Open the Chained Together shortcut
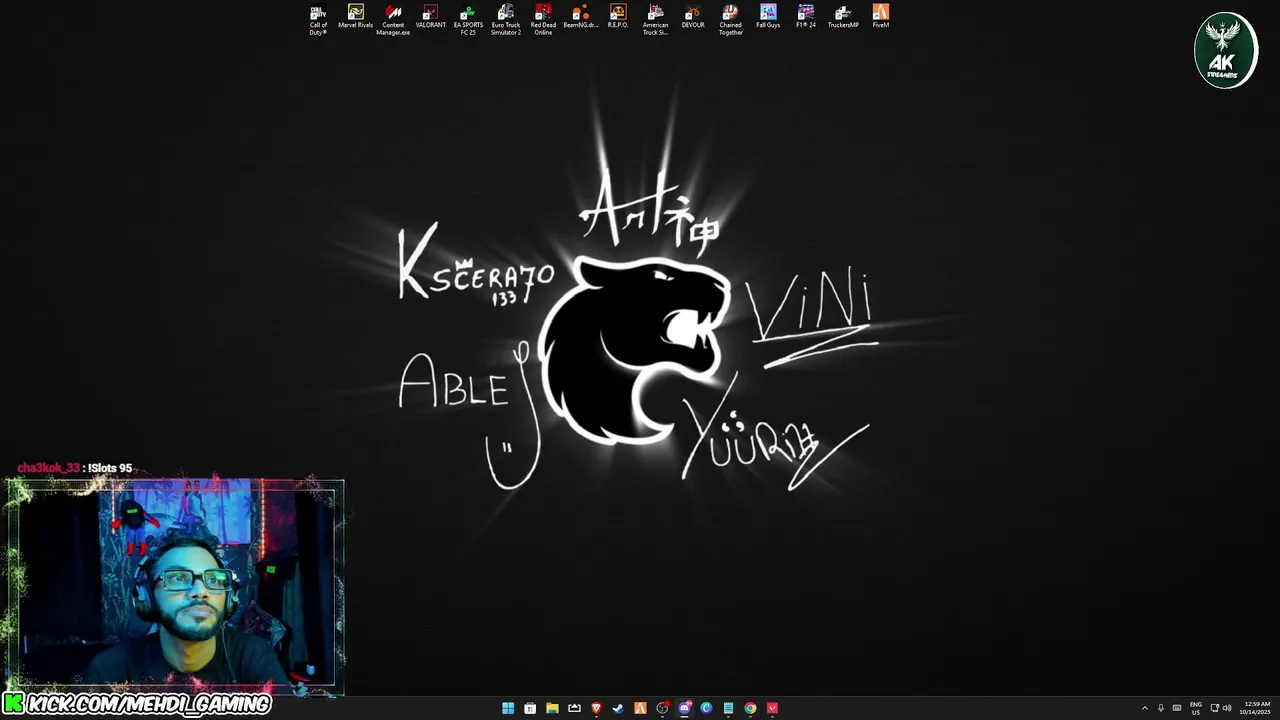 click(x=730, y=19)
